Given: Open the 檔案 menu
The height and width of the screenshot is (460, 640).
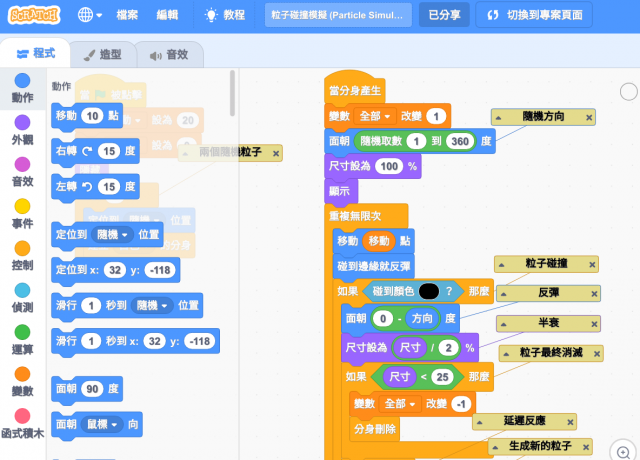Looking at the screenshot, I should click(x=127, y=15).
